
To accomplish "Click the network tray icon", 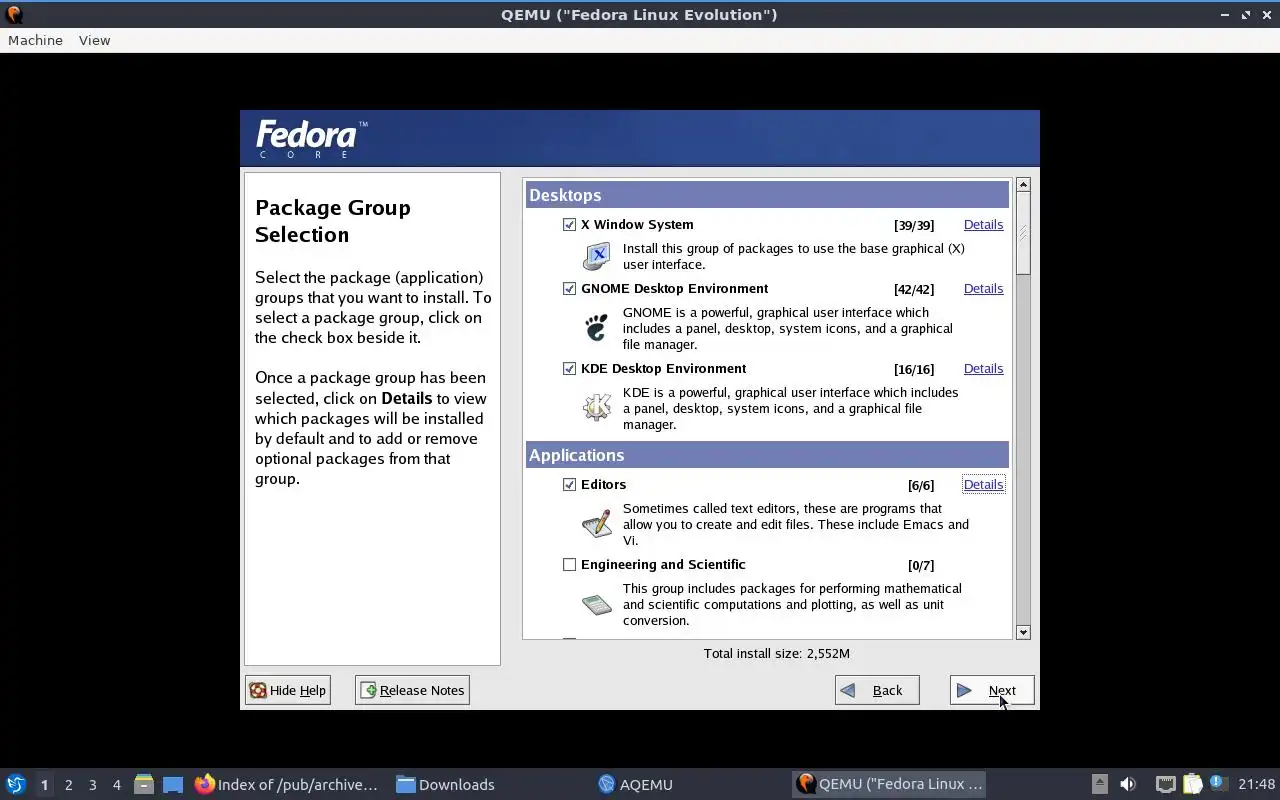I will [1165, 784].
